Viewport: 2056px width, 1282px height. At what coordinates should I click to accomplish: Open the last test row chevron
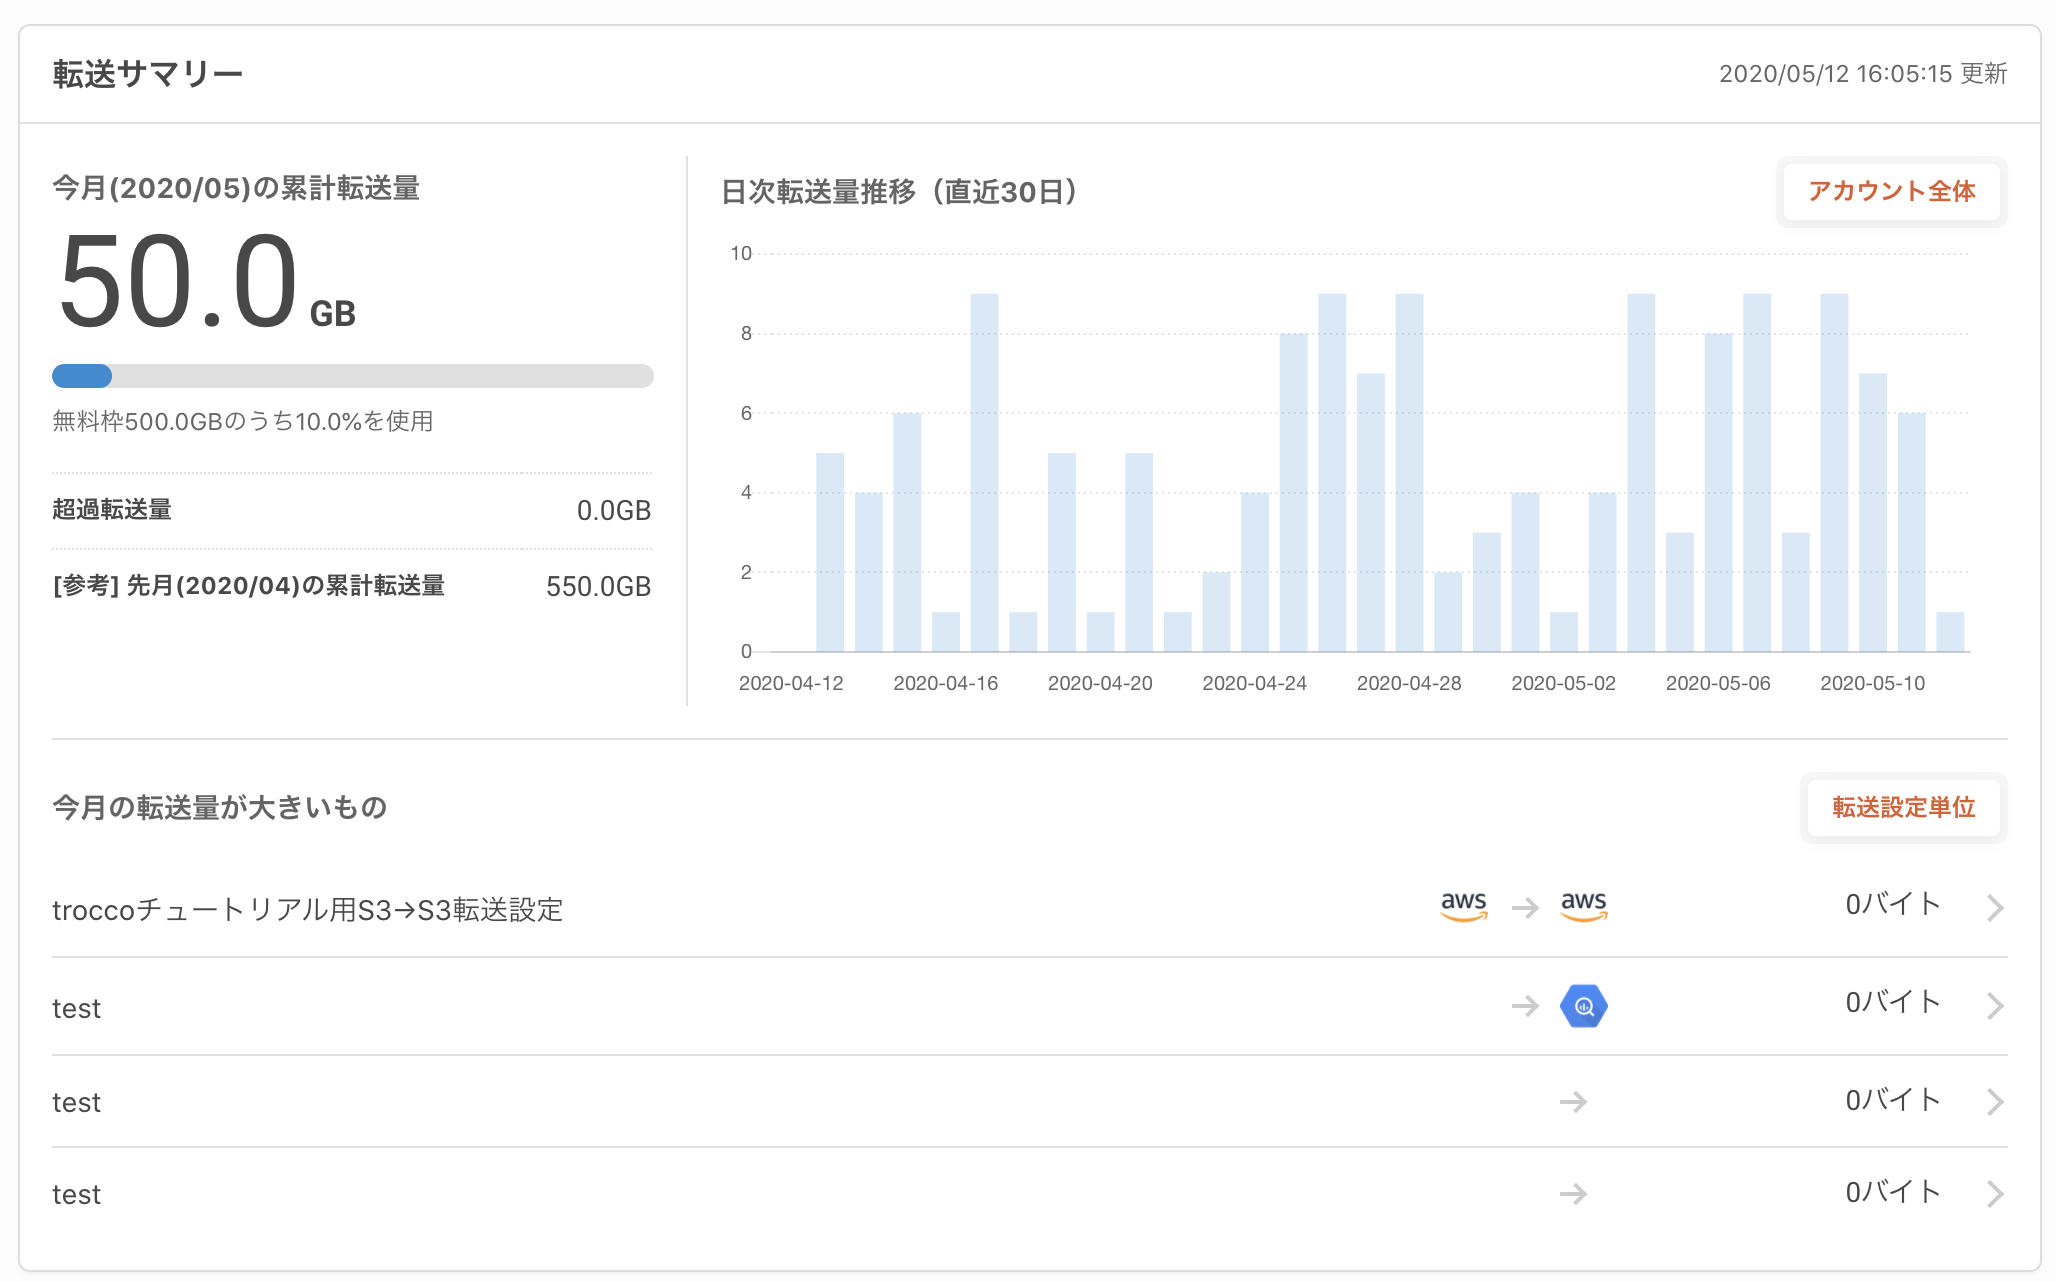[x=1994, y=1194]
